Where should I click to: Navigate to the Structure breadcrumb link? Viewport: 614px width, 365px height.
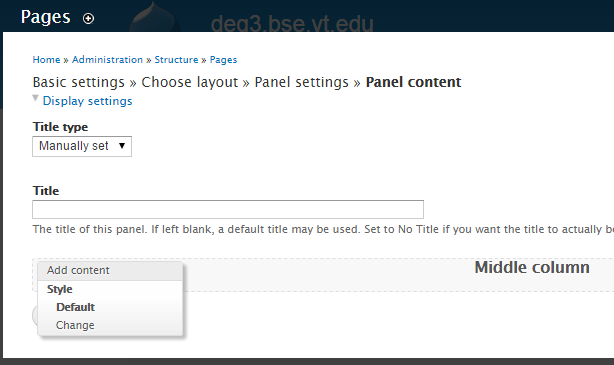[176, 60]
